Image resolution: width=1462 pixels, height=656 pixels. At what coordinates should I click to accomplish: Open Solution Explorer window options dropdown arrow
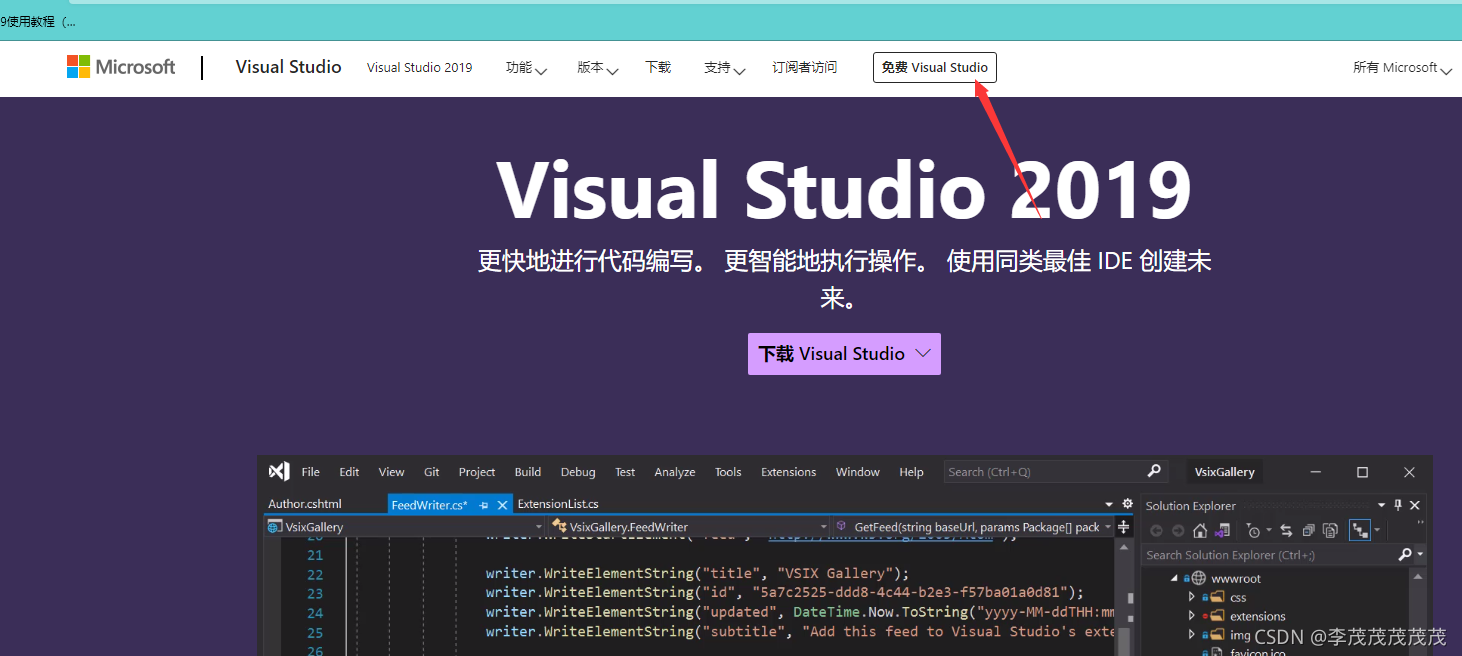[x=1381, y=505]
